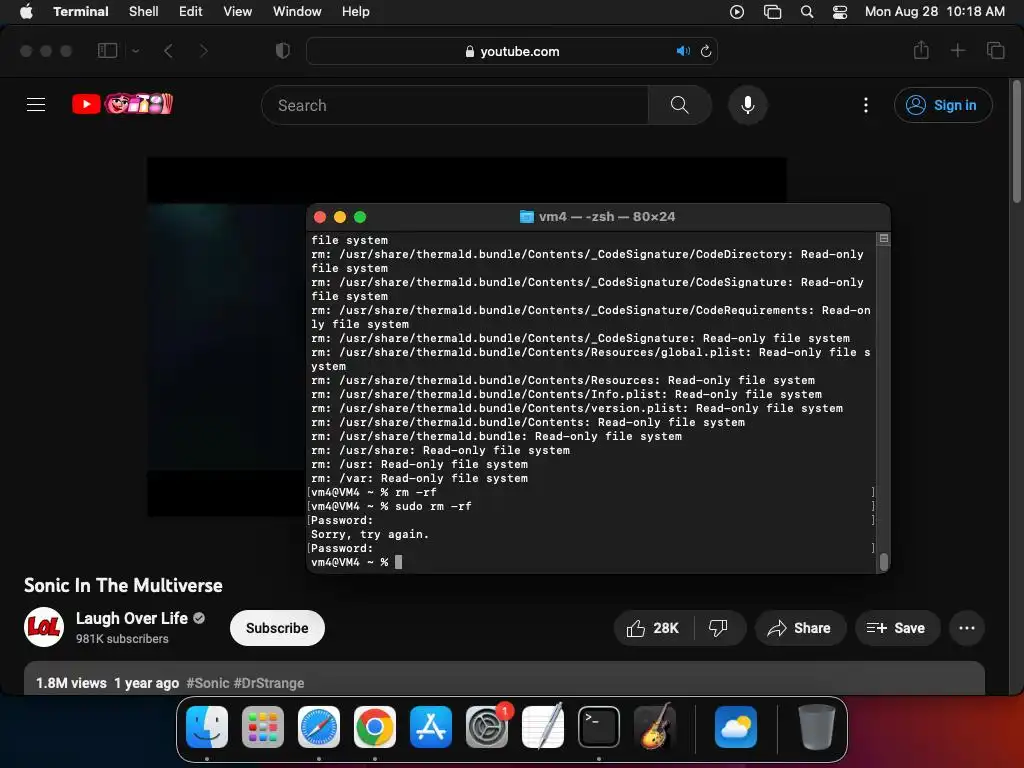Click the YouTube search field
Screen dimensions: 1024x768
455,105
